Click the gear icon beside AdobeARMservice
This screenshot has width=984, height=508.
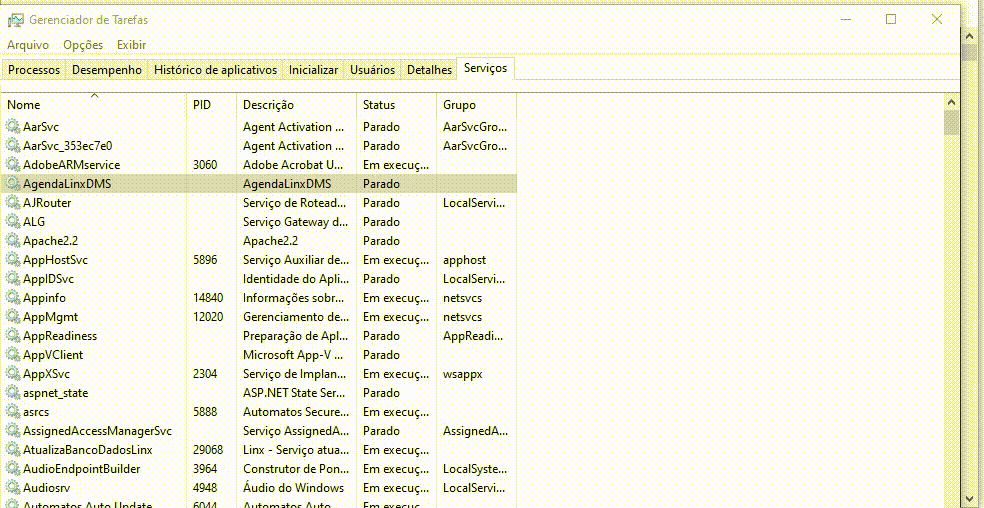13,165
